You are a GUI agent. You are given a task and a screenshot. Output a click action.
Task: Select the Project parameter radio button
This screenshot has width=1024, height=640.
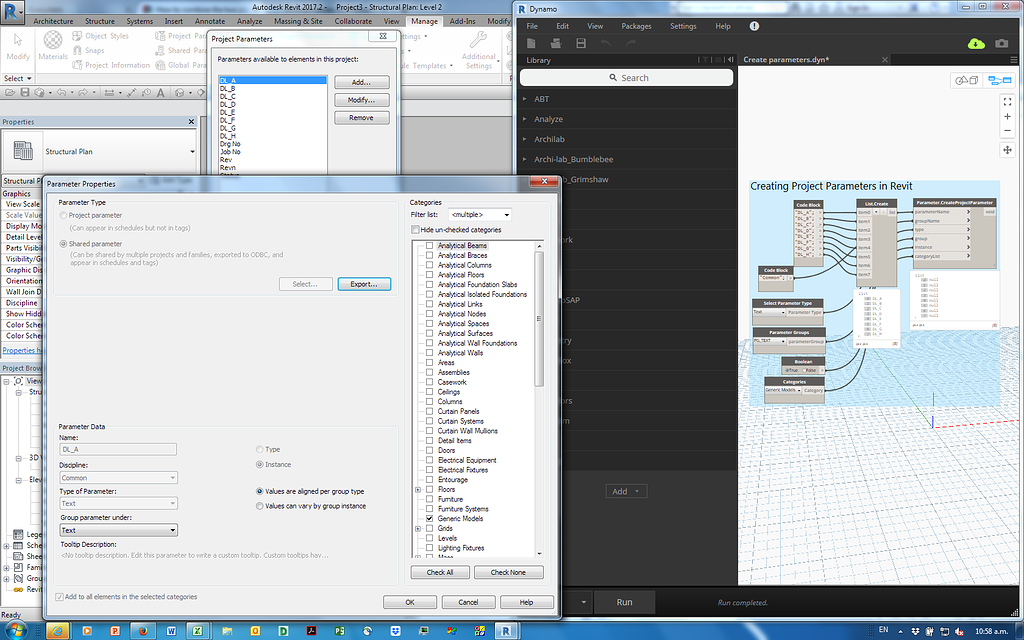coord(62,215)
